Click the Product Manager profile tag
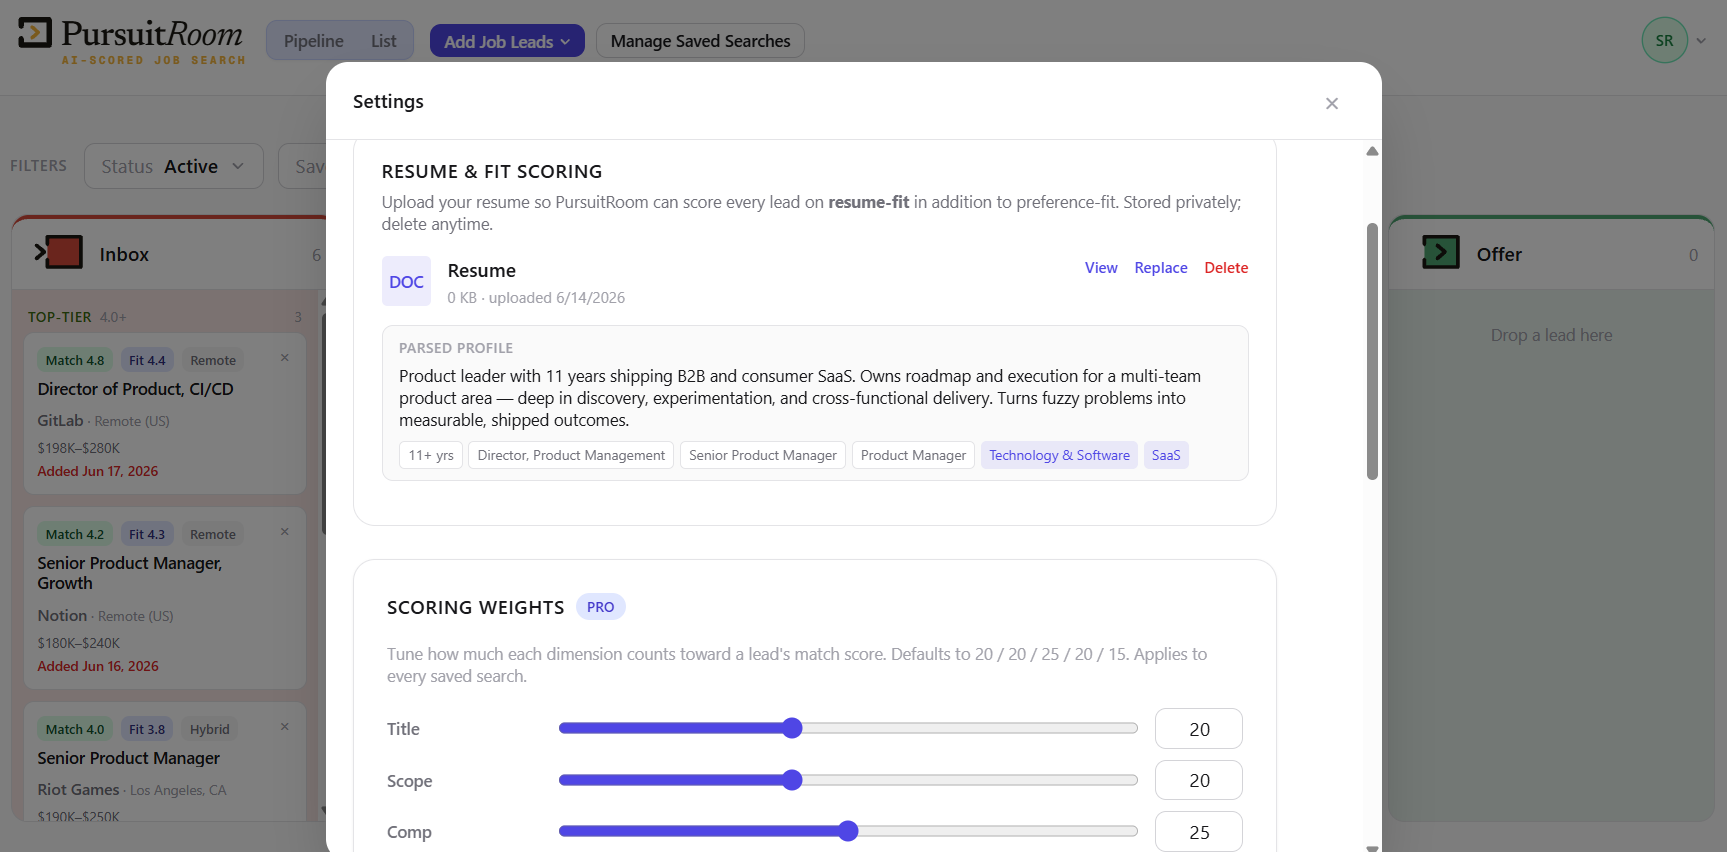Viewport: 1727px width, 852px height. click(913, 455)
